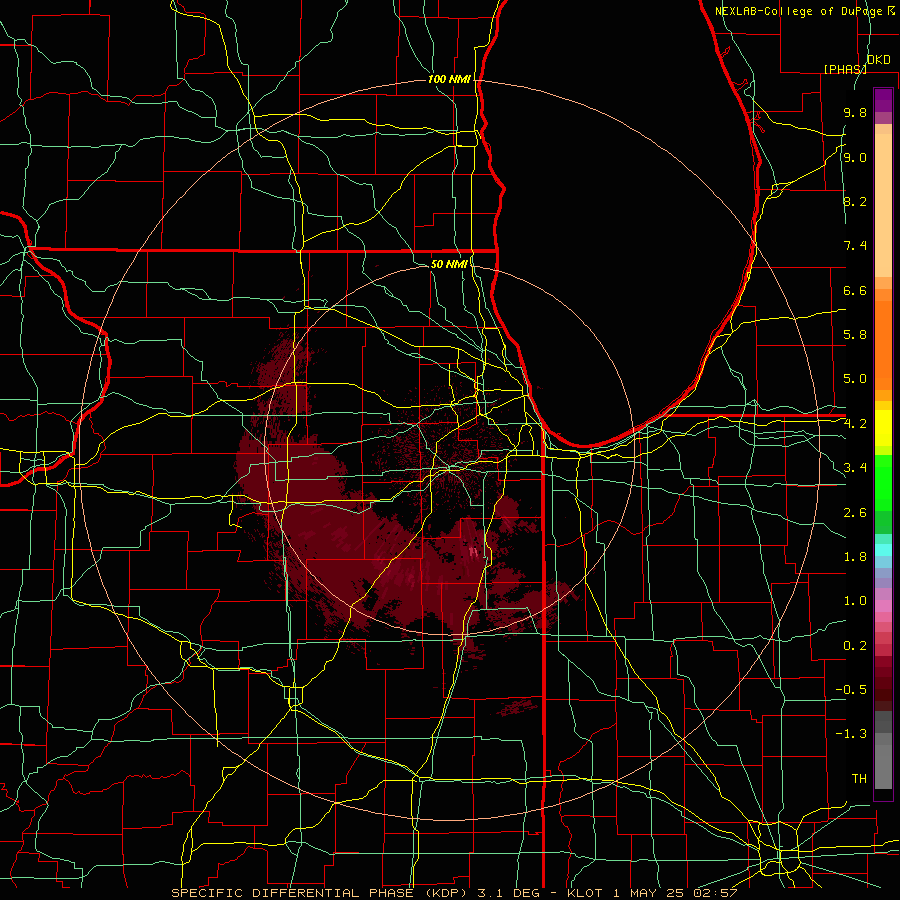Click the 2.6 legend value
Screen dimensions: 900x900
pos(855,513)
